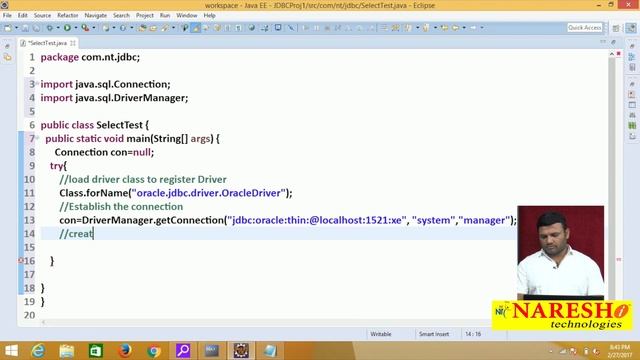Collapse the main method fold on line 7
640x360 pixels.
37,138
